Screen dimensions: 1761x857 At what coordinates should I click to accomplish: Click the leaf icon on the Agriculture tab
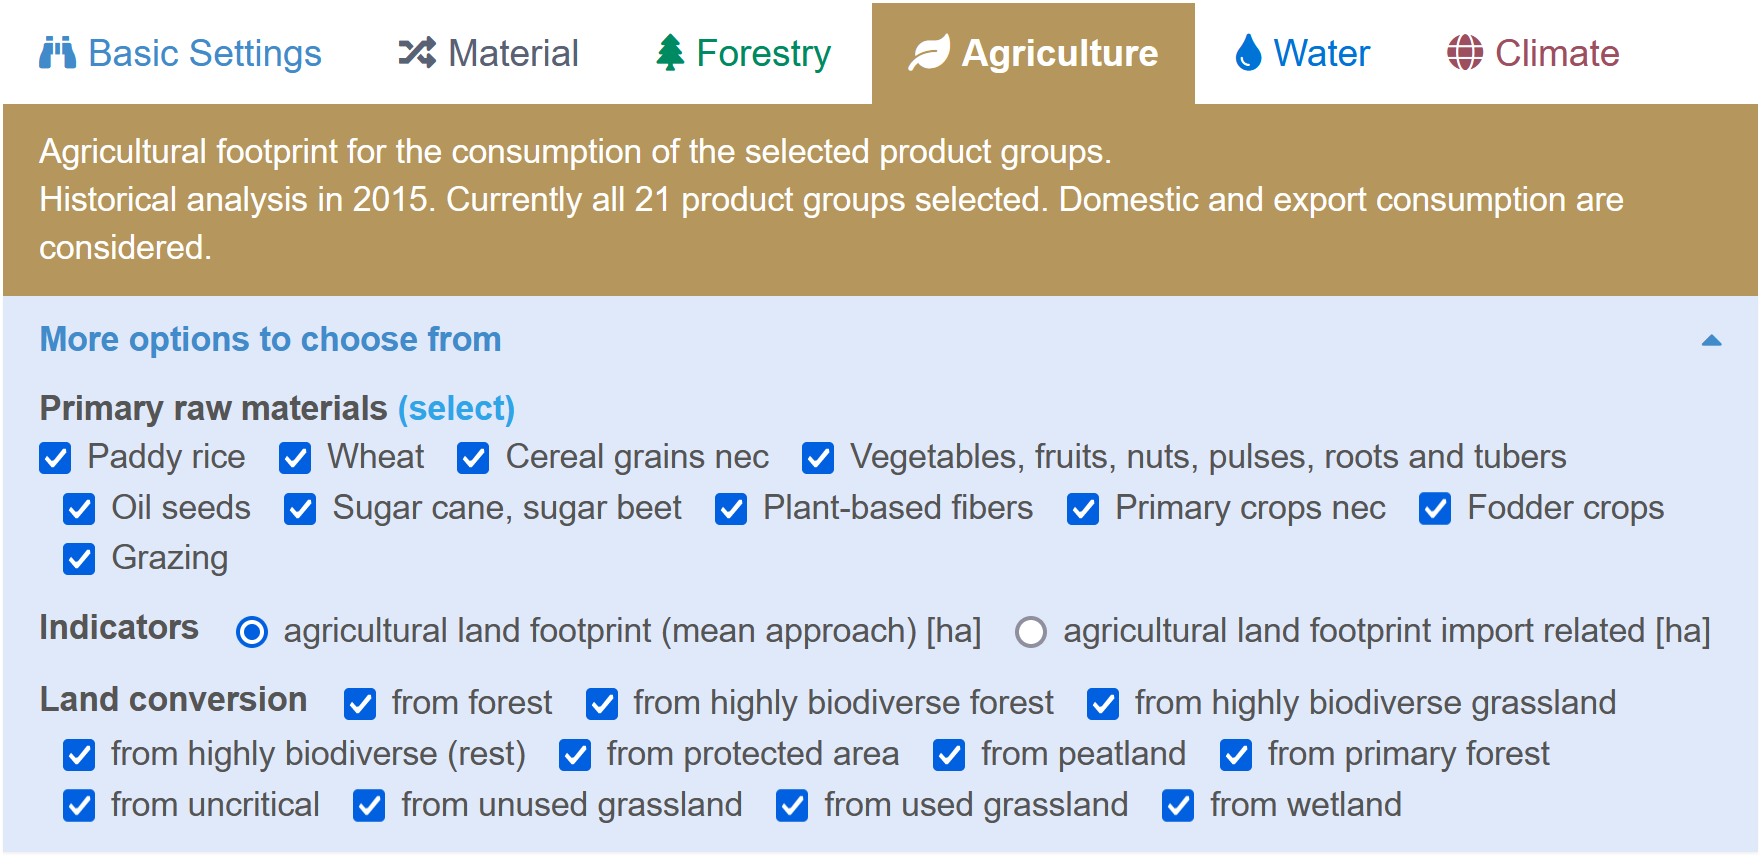click(x=929, y=53)
